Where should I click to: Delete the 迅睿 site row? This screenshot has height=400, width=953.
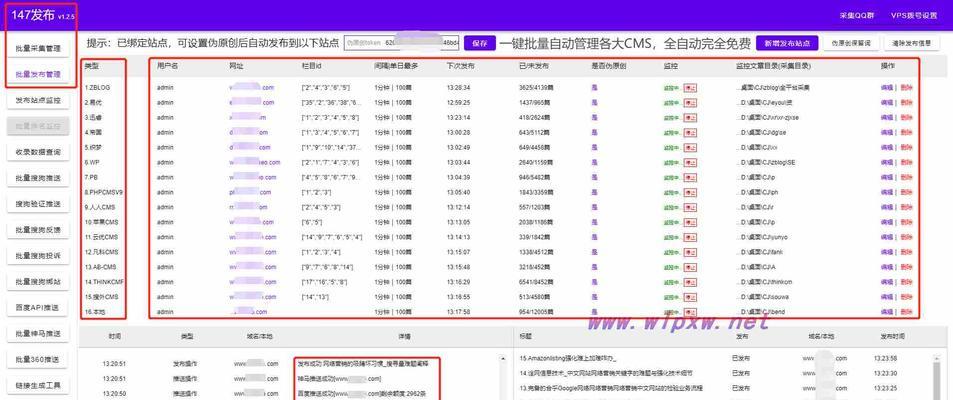click(x=906, y=117)
